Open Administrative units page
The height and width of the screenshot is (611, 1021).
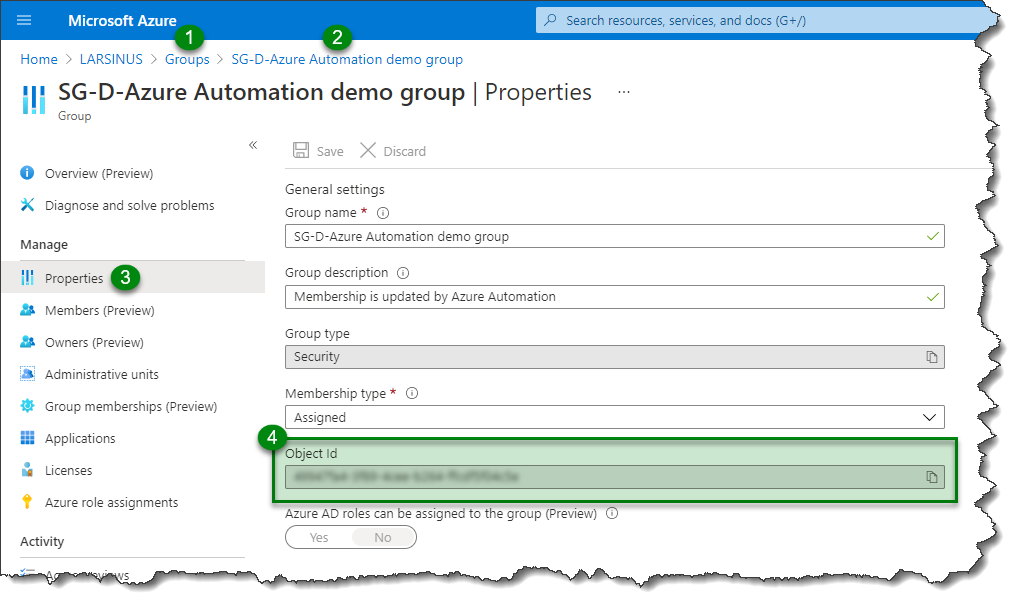(x=102, y=374)
